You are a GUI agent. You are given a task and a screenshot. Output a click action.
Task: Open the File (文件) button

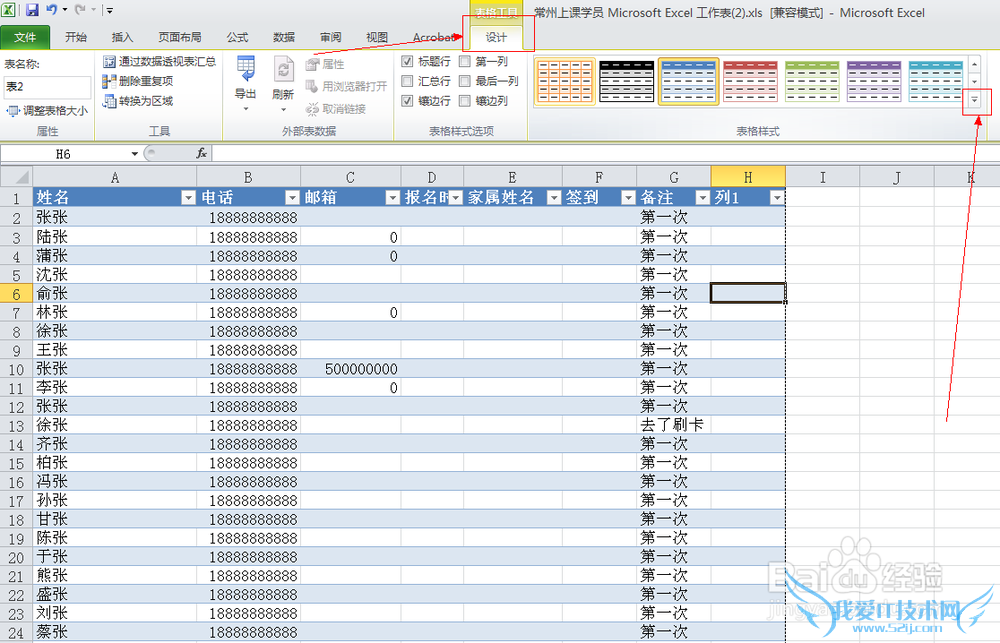coord(25,37)
